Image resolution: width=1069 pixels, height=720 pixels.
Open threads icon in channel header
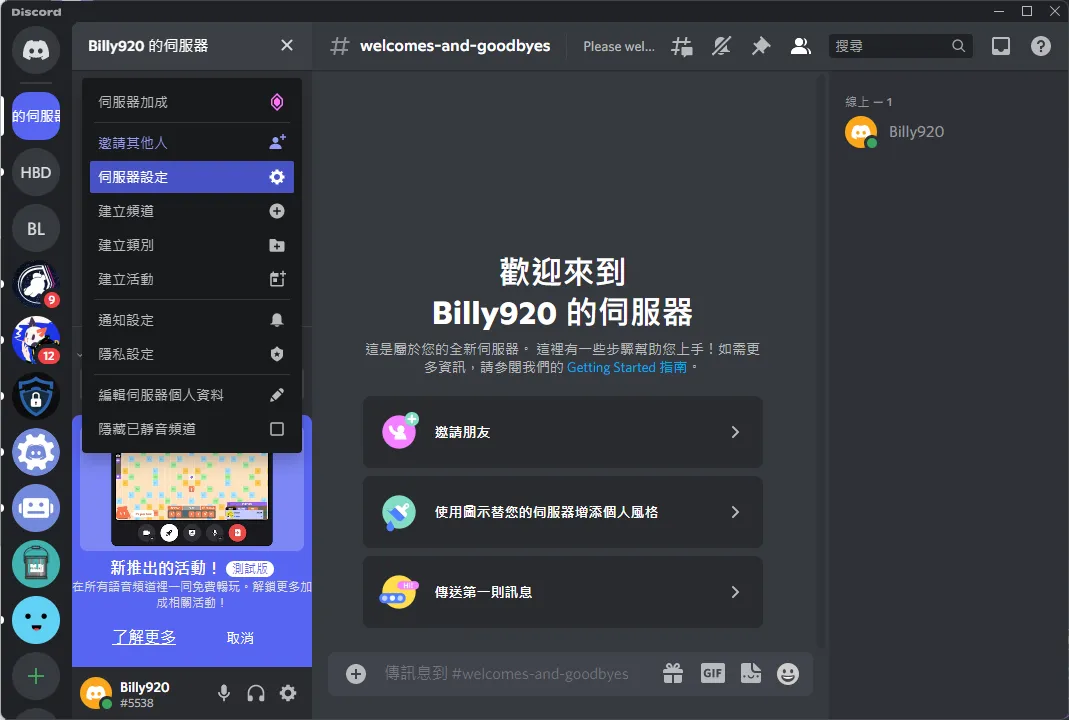(x=682, y=46)
